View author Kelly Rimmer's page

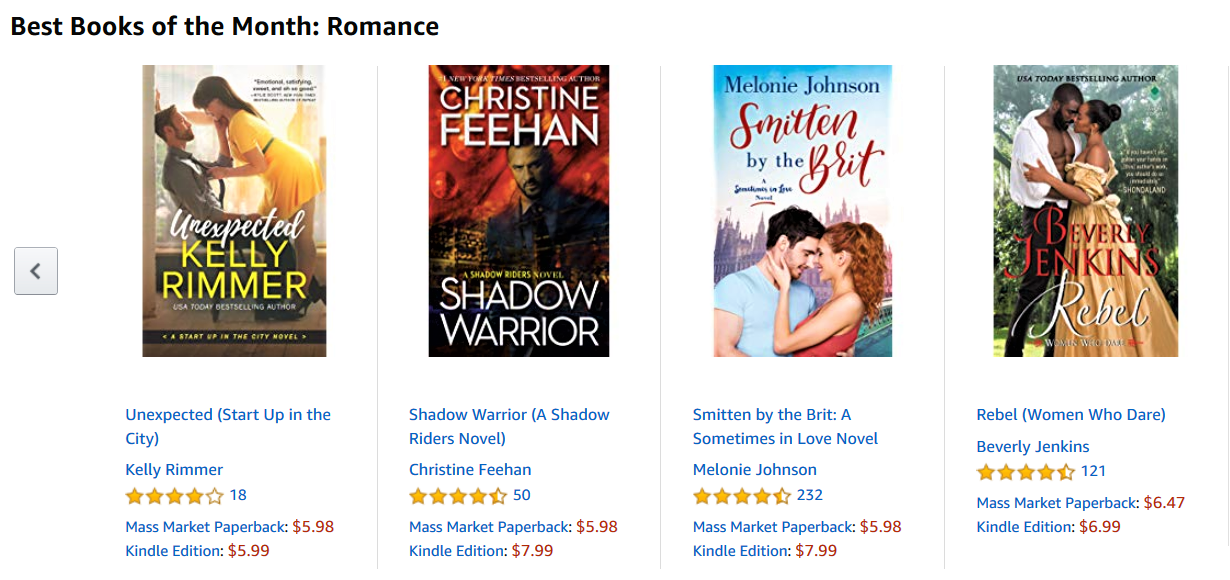click(x=174, y=470)
